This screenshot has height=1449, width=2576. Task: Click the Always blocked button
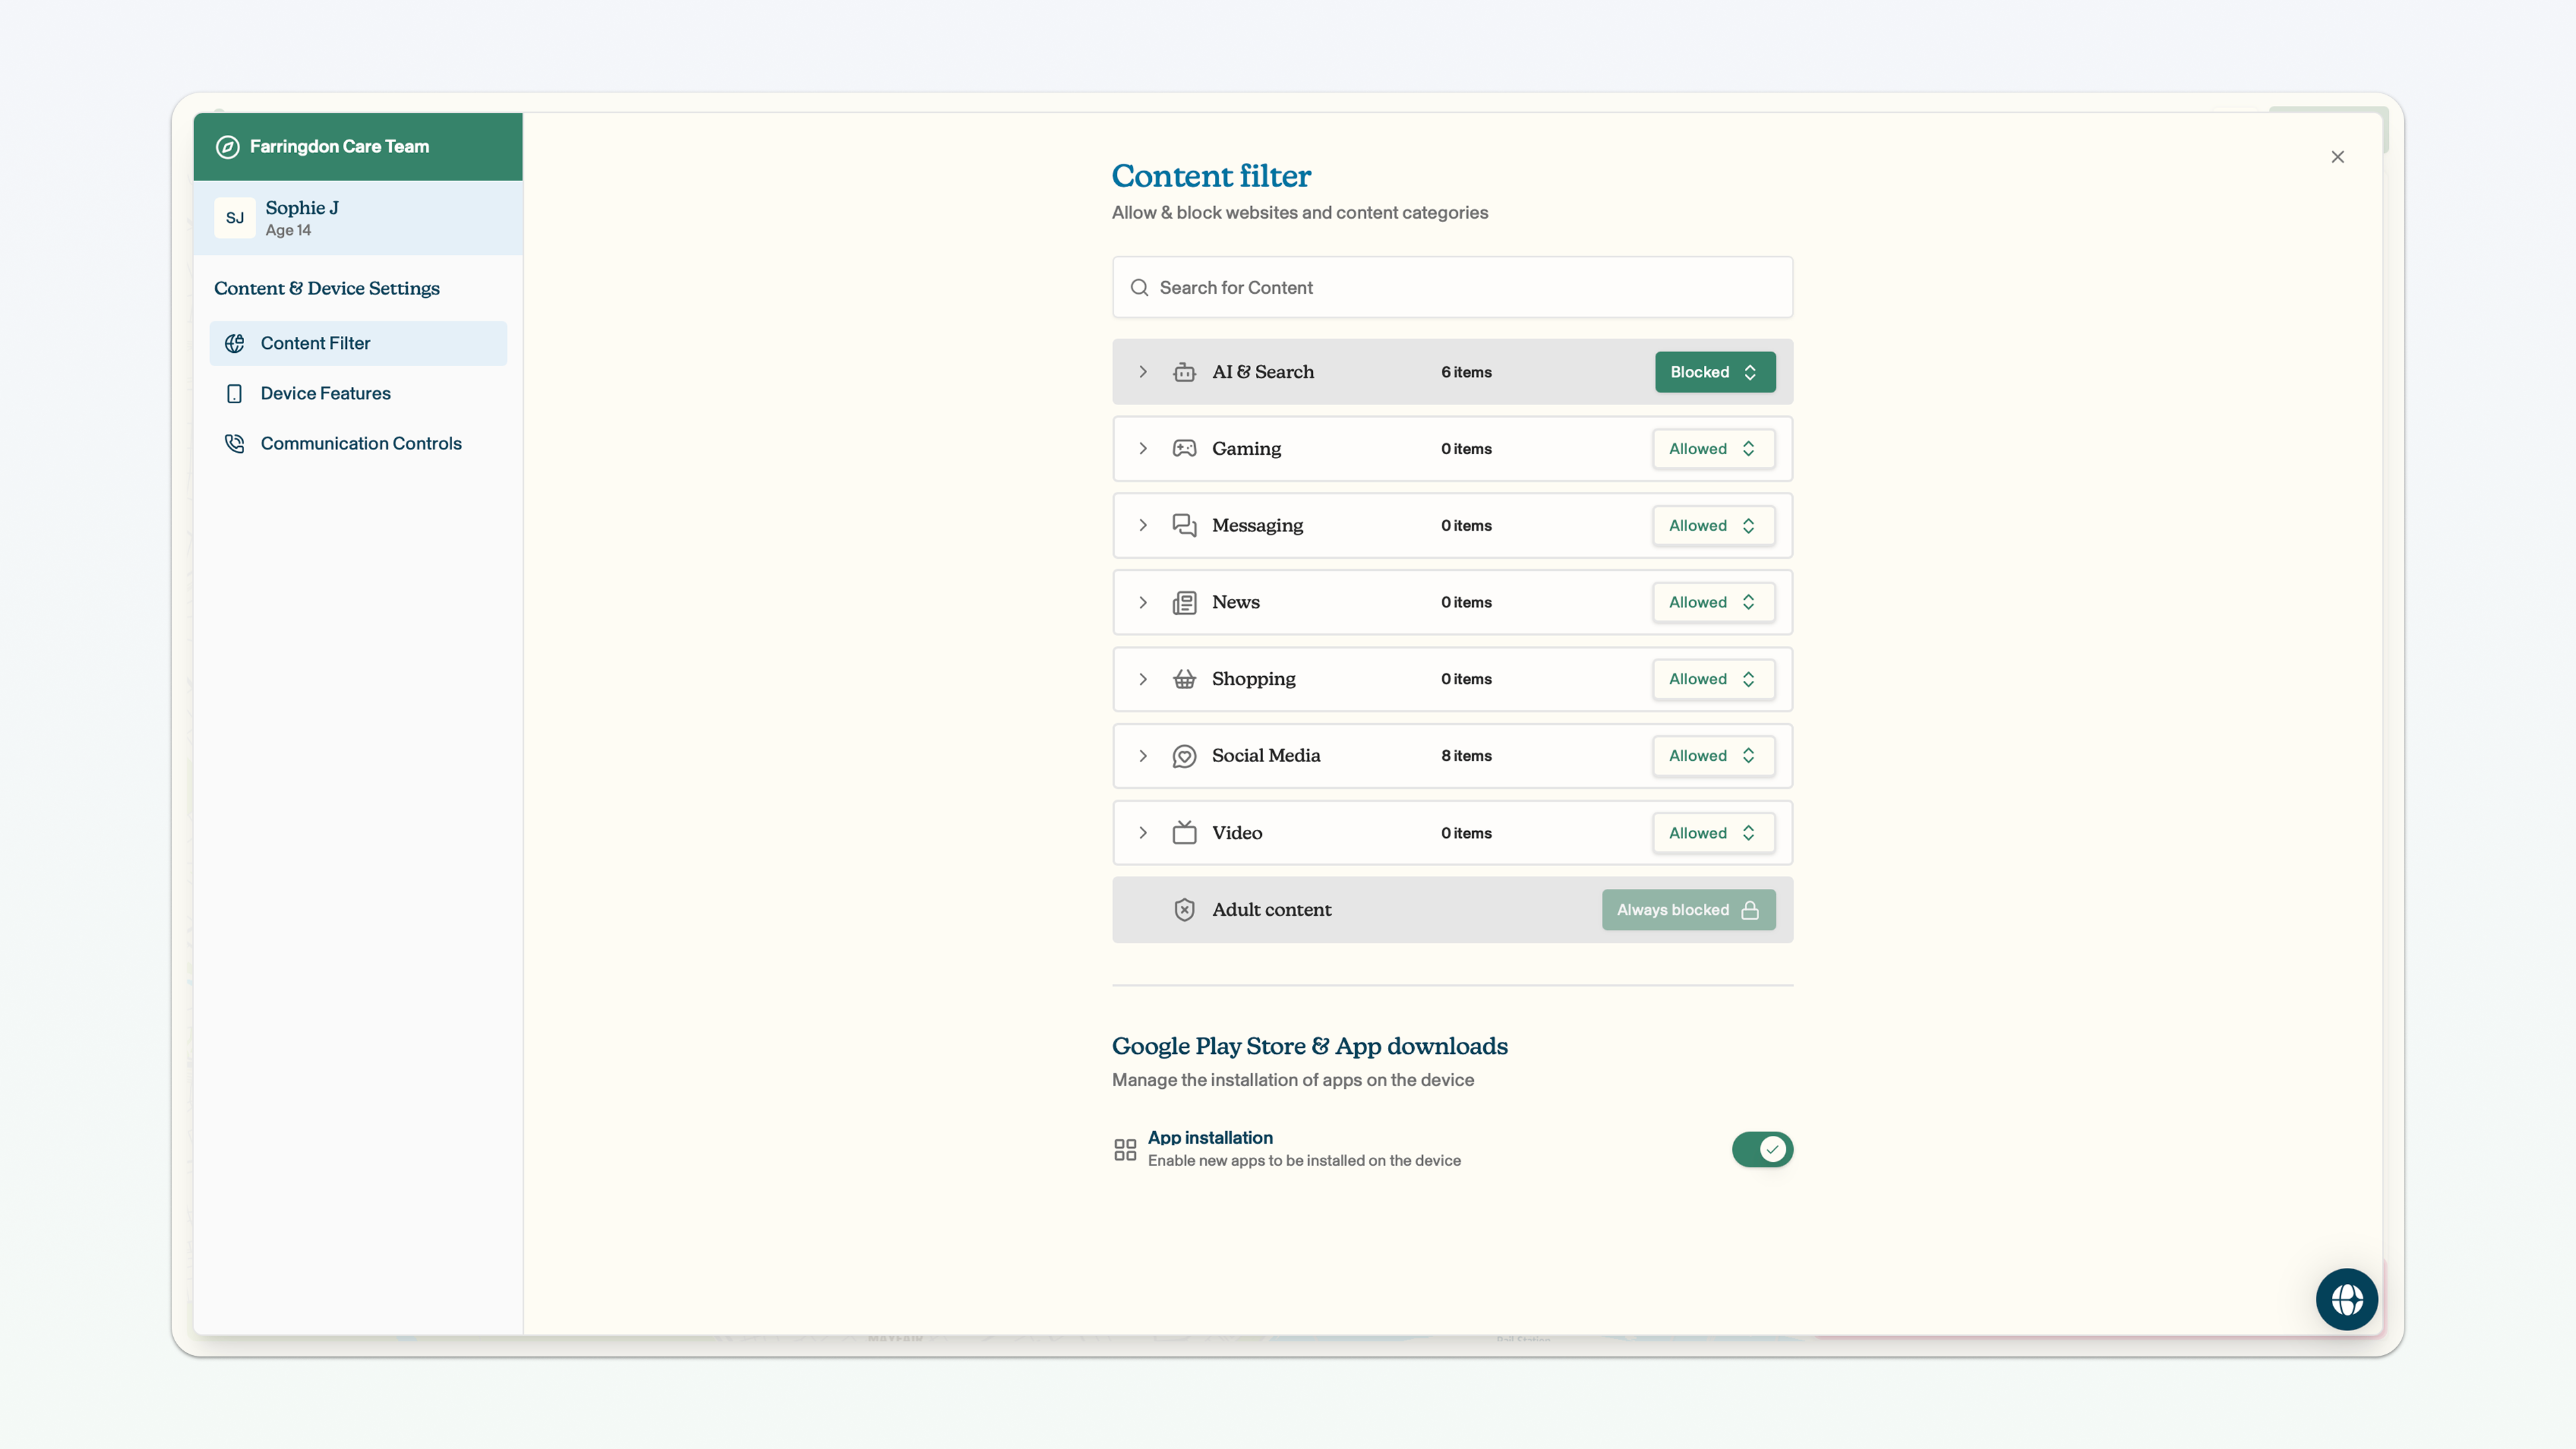tap(1688, 910)
